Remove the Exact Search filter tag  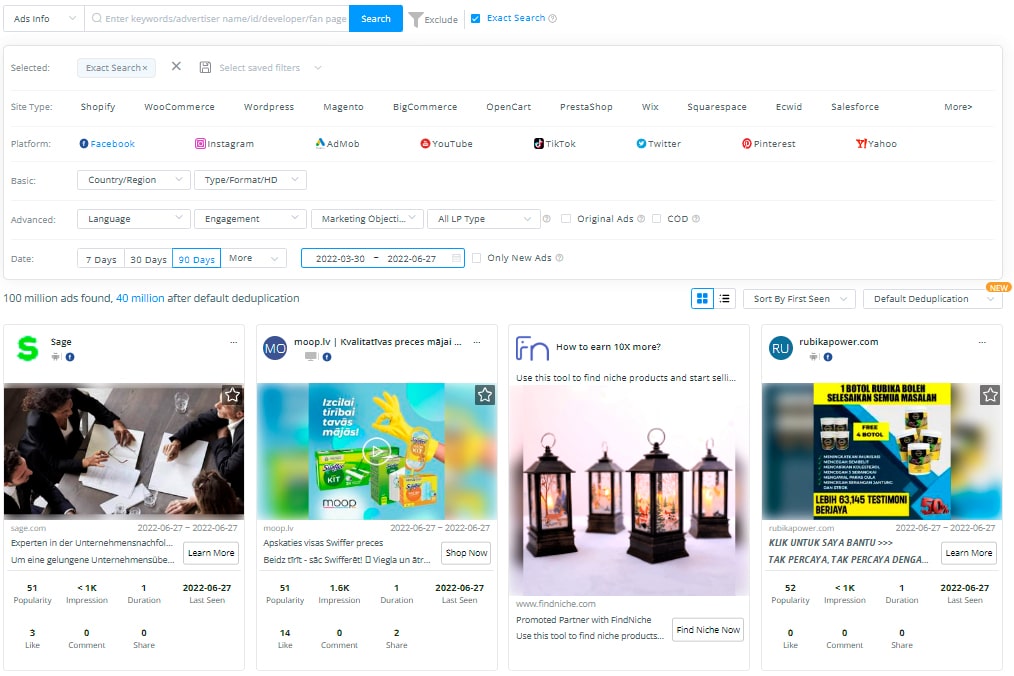[145, 68]
